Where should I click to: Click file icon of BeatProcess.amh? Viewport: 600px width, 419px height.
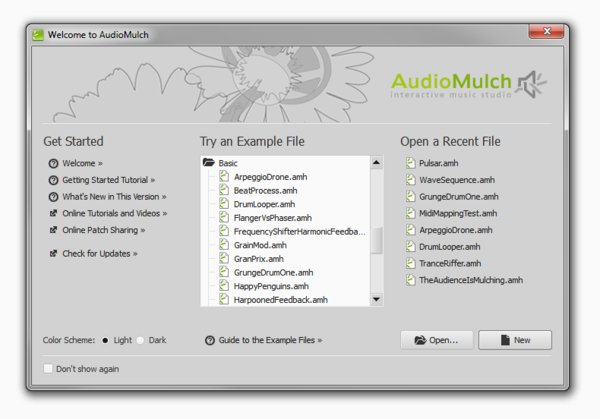pos(224,190)
